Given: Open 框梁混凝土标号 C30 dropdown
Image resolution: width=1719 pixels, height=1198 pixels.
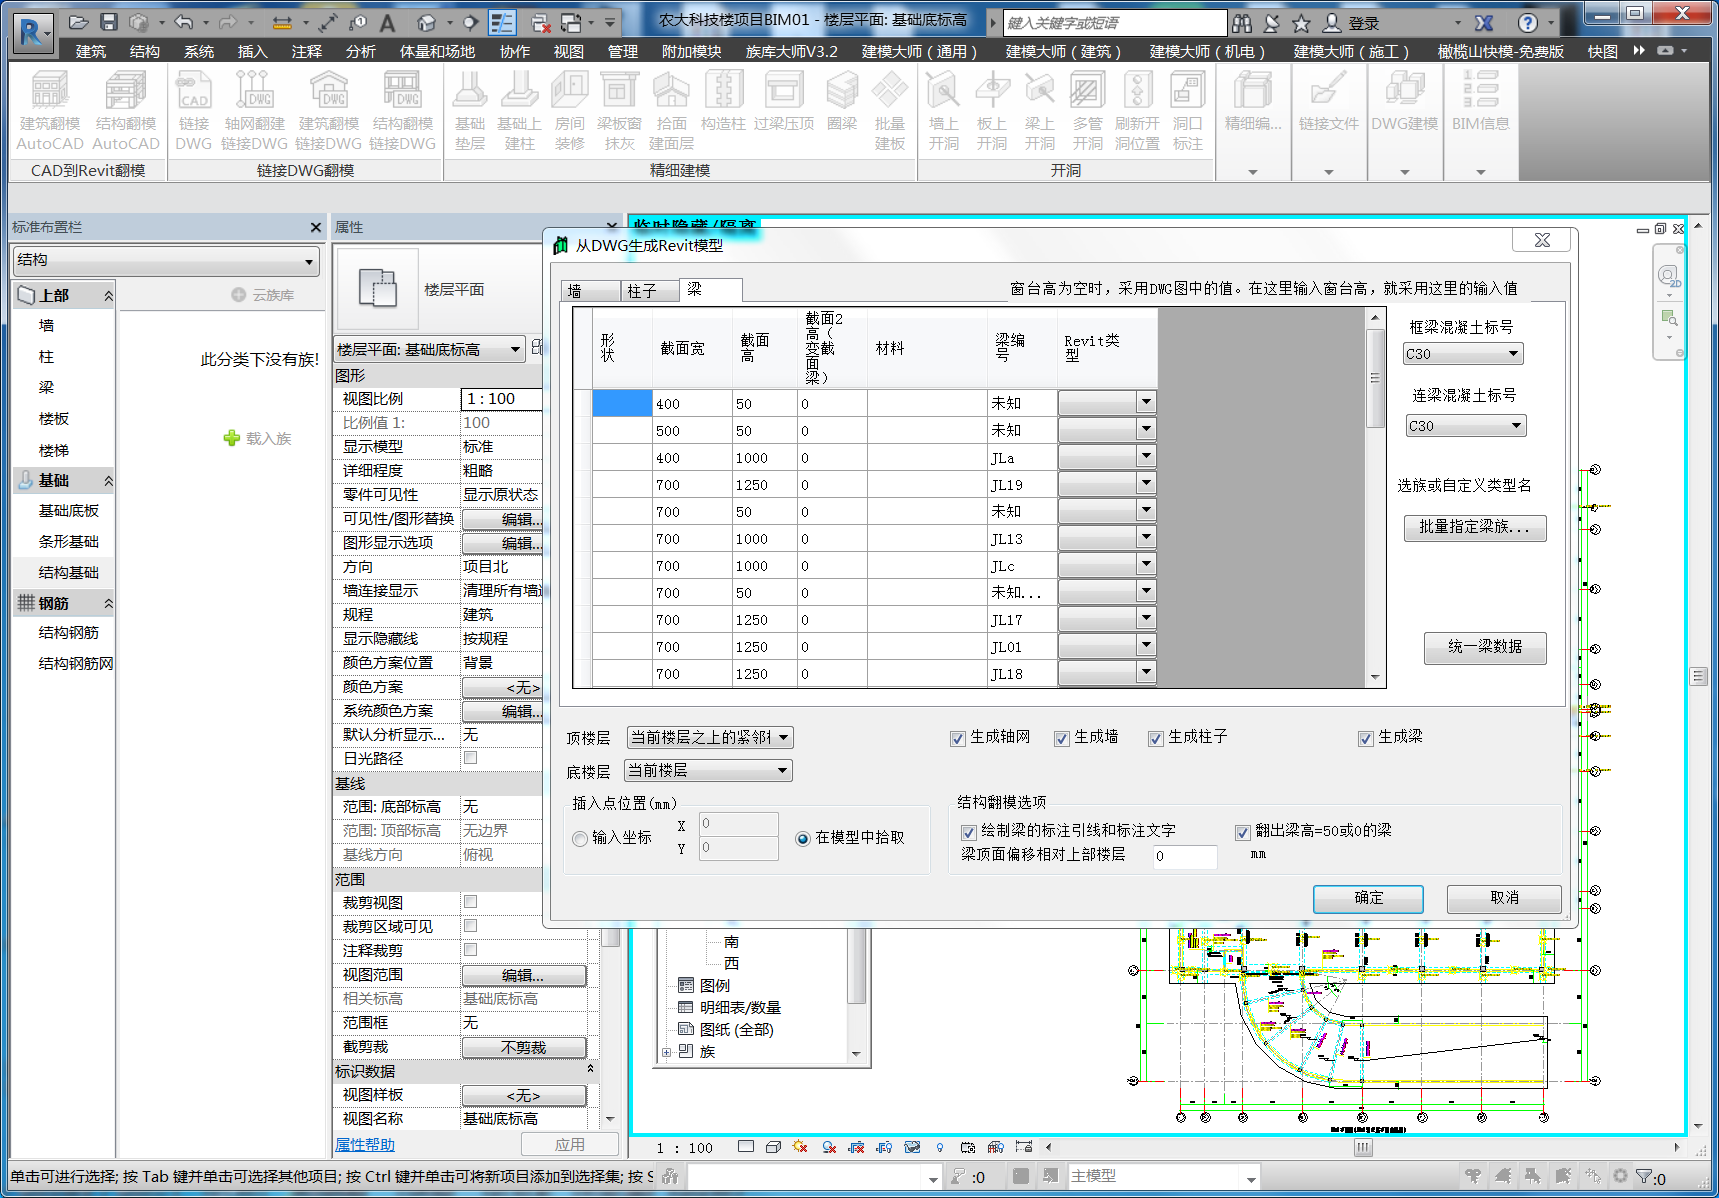Looking at the screenshot, I should tap(1463, 354).
